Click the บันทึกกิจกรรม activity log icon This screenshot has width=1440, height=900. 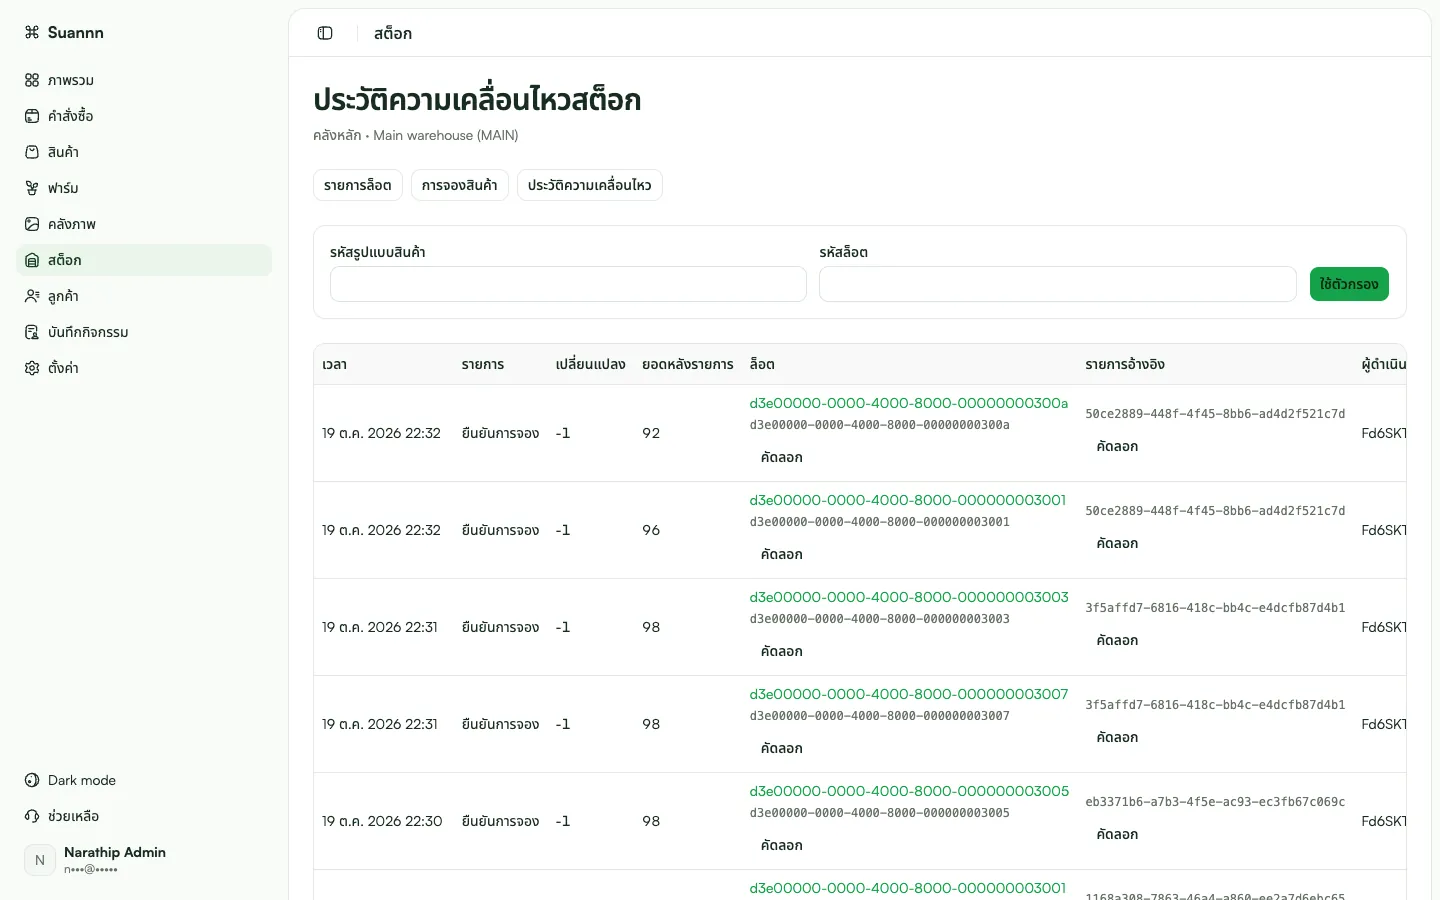click(32, 332)
